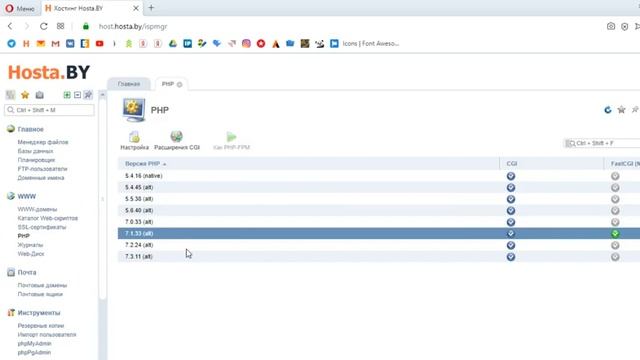Refresh the PHP list with blue reload icon
Screen dimensions: 640x360
tap(608, 110)
